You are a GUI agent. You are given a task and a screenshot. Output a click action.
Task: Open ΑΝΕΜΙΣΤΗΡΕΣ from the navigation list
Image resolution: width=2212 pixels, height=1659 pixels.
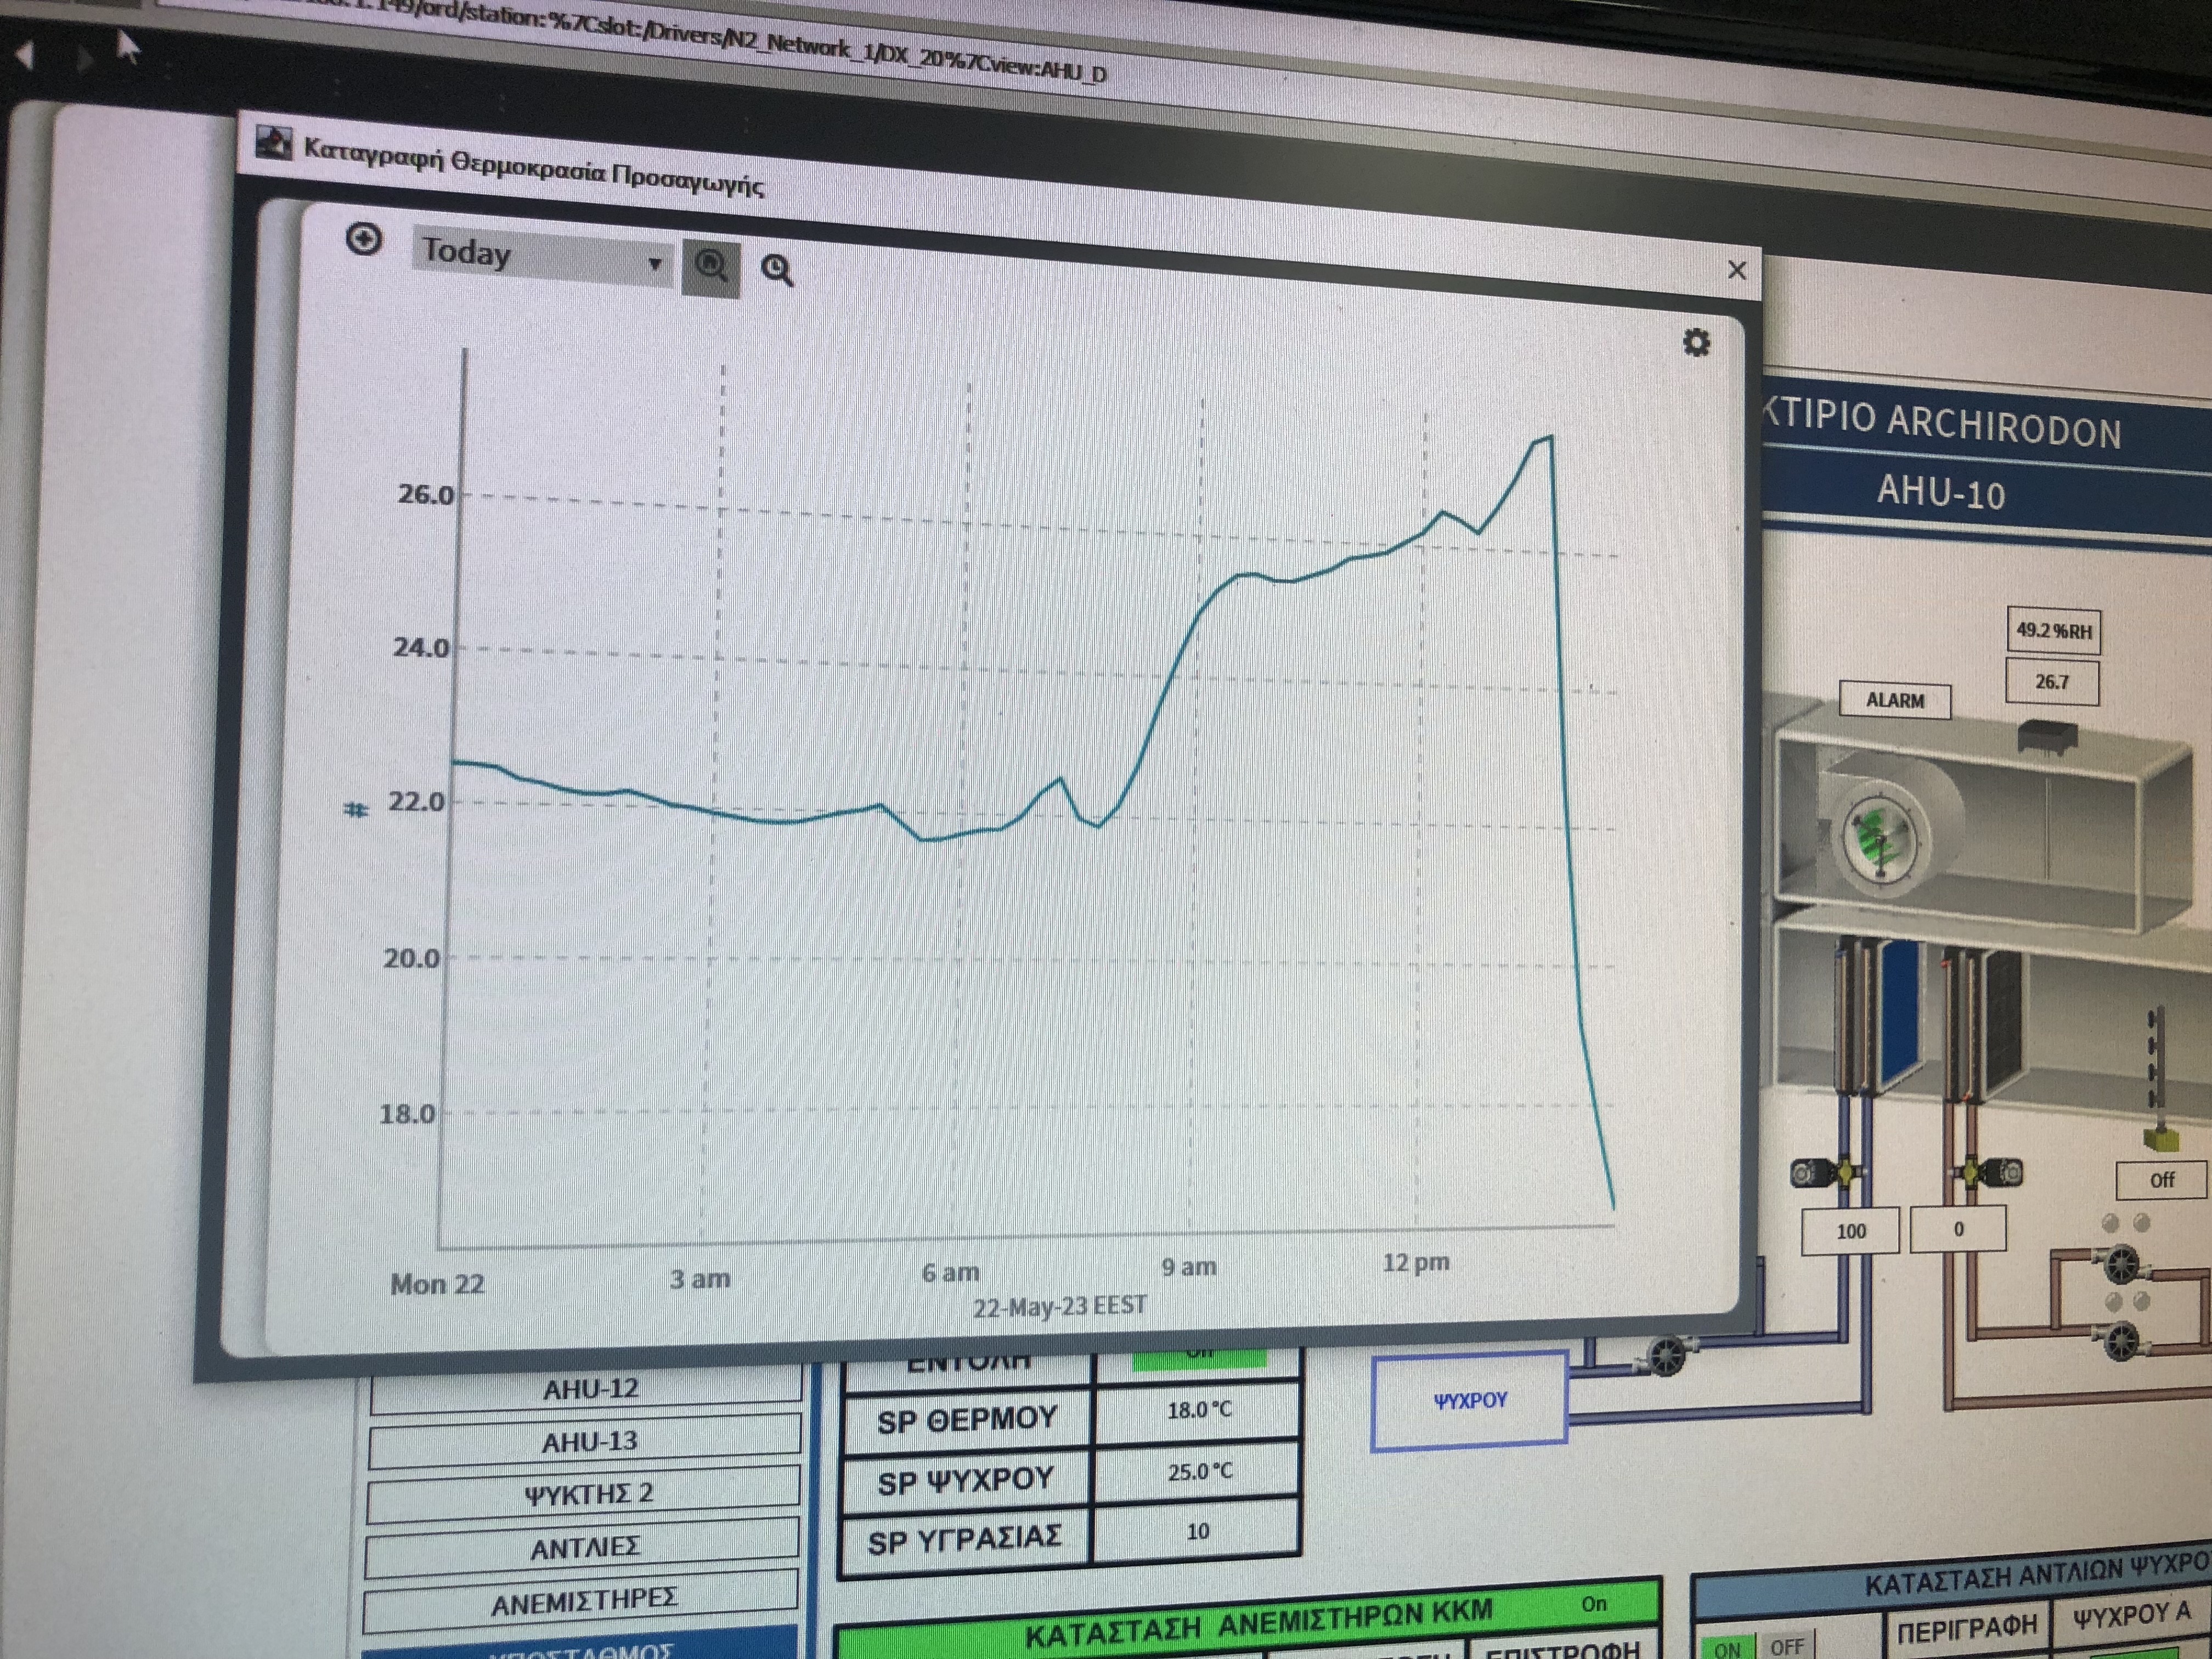click(x=582, y=1600)
